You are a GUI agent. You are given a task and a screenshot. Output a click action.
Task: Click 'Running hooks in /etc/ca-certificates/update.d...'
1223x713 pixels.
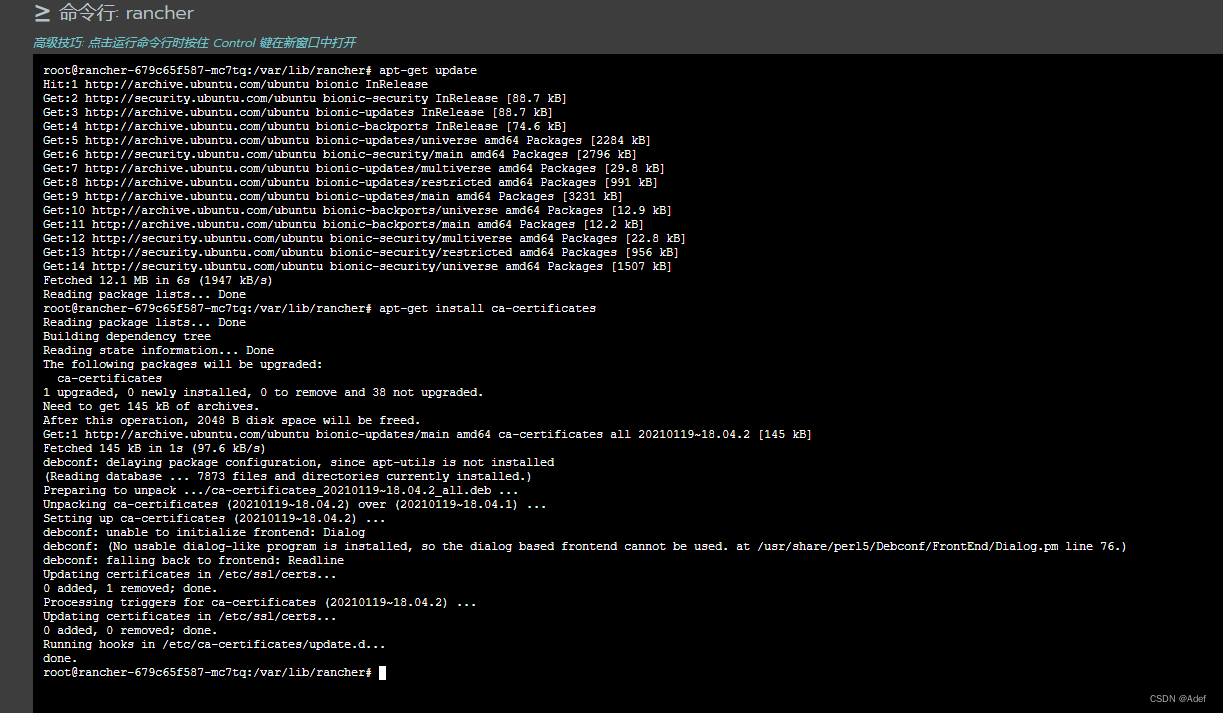[x=214, y=644]
